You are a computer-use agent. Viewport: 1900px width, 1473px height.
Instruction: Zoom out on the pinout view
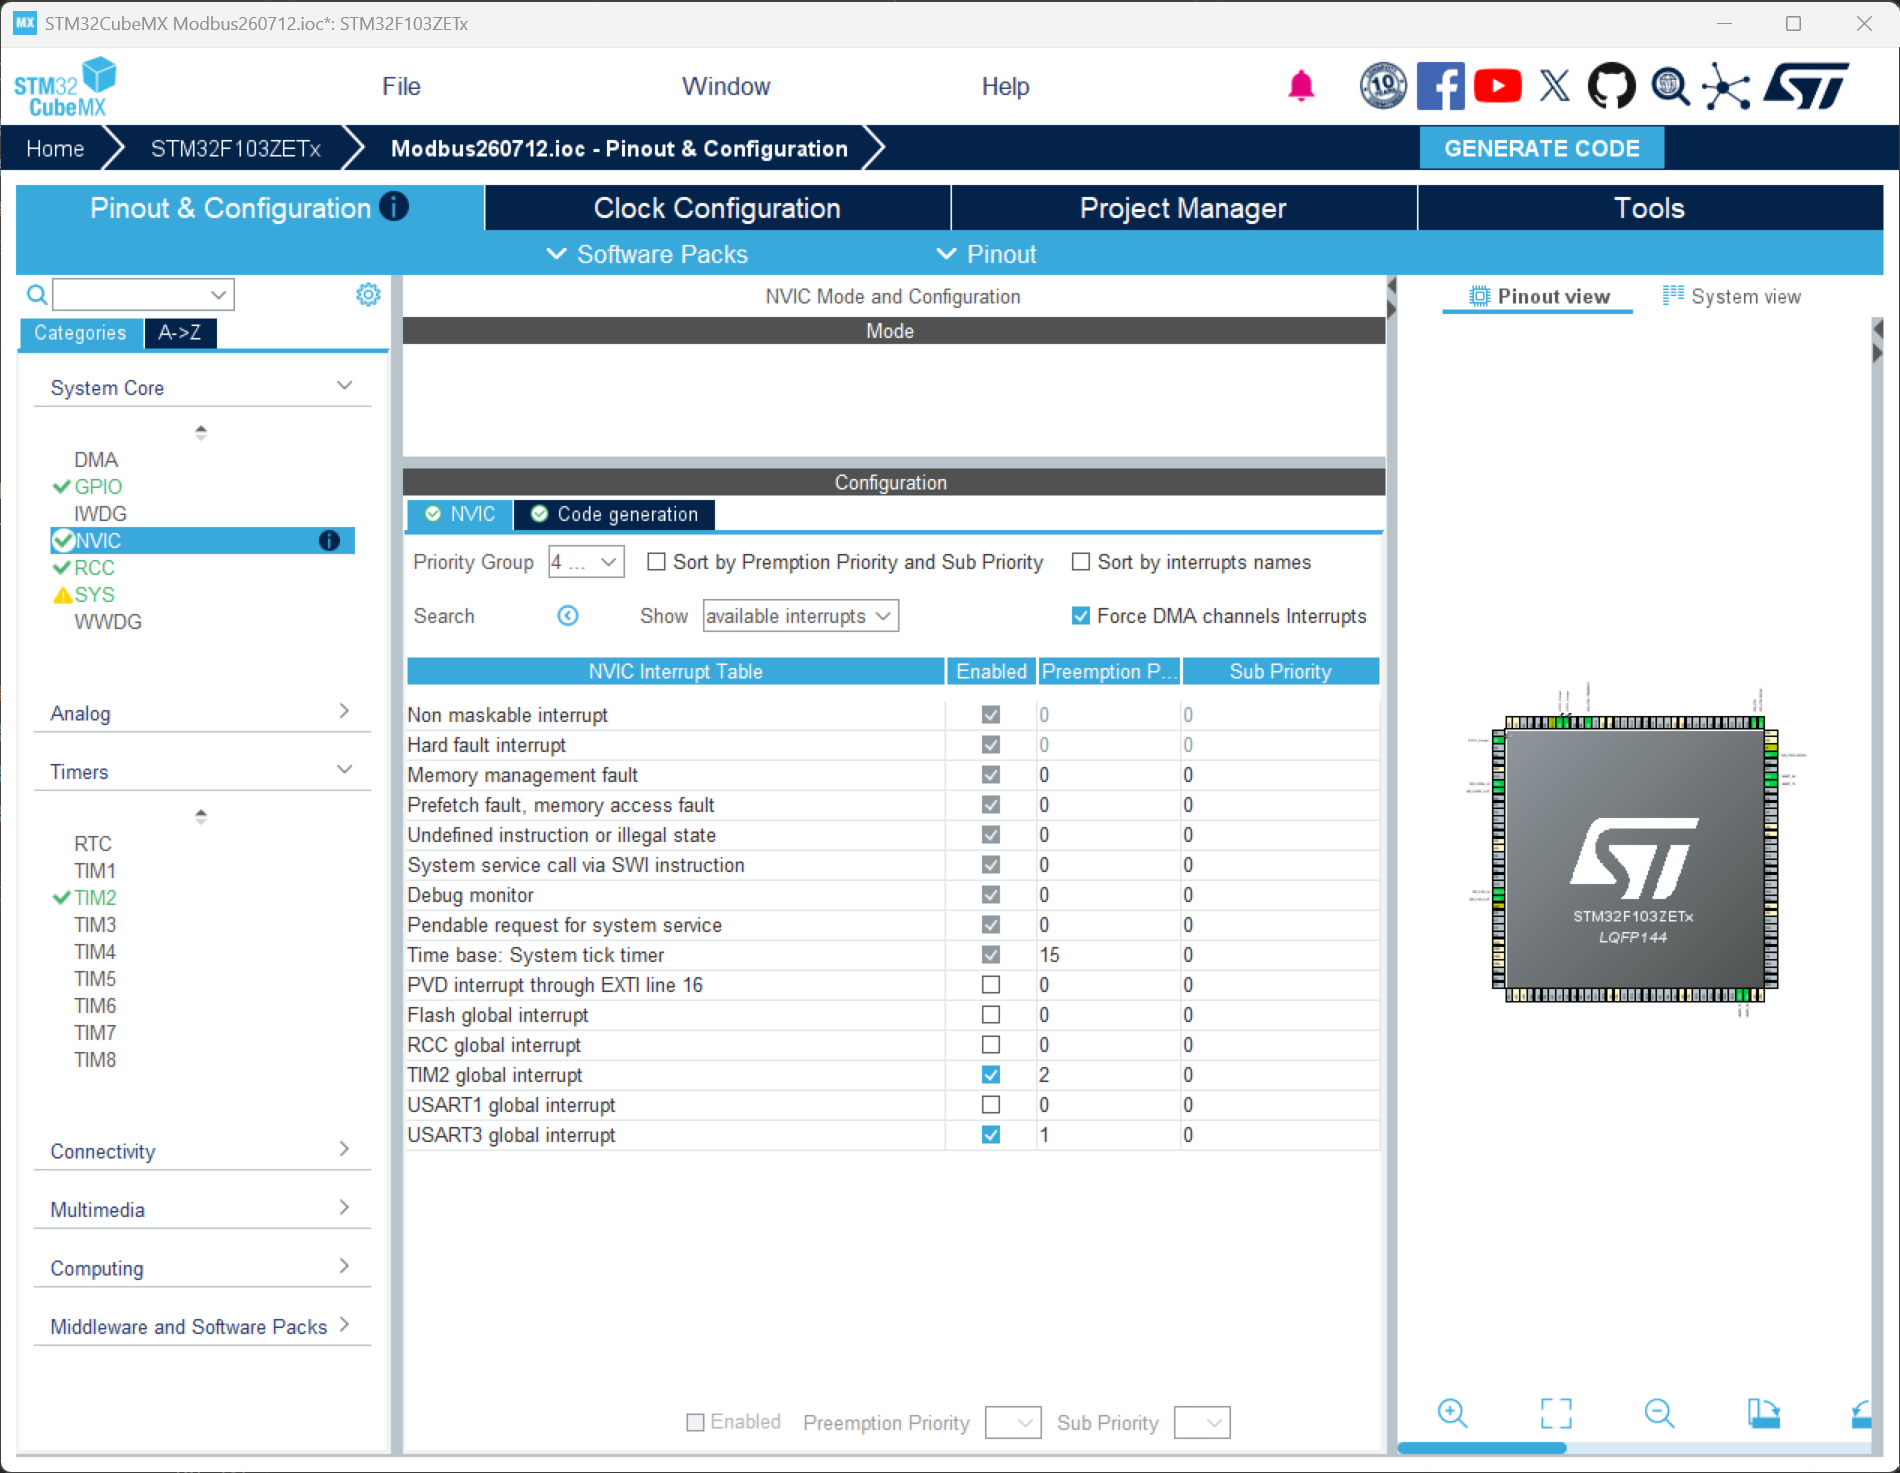pyautogui.click(x=1659, y=1413)
